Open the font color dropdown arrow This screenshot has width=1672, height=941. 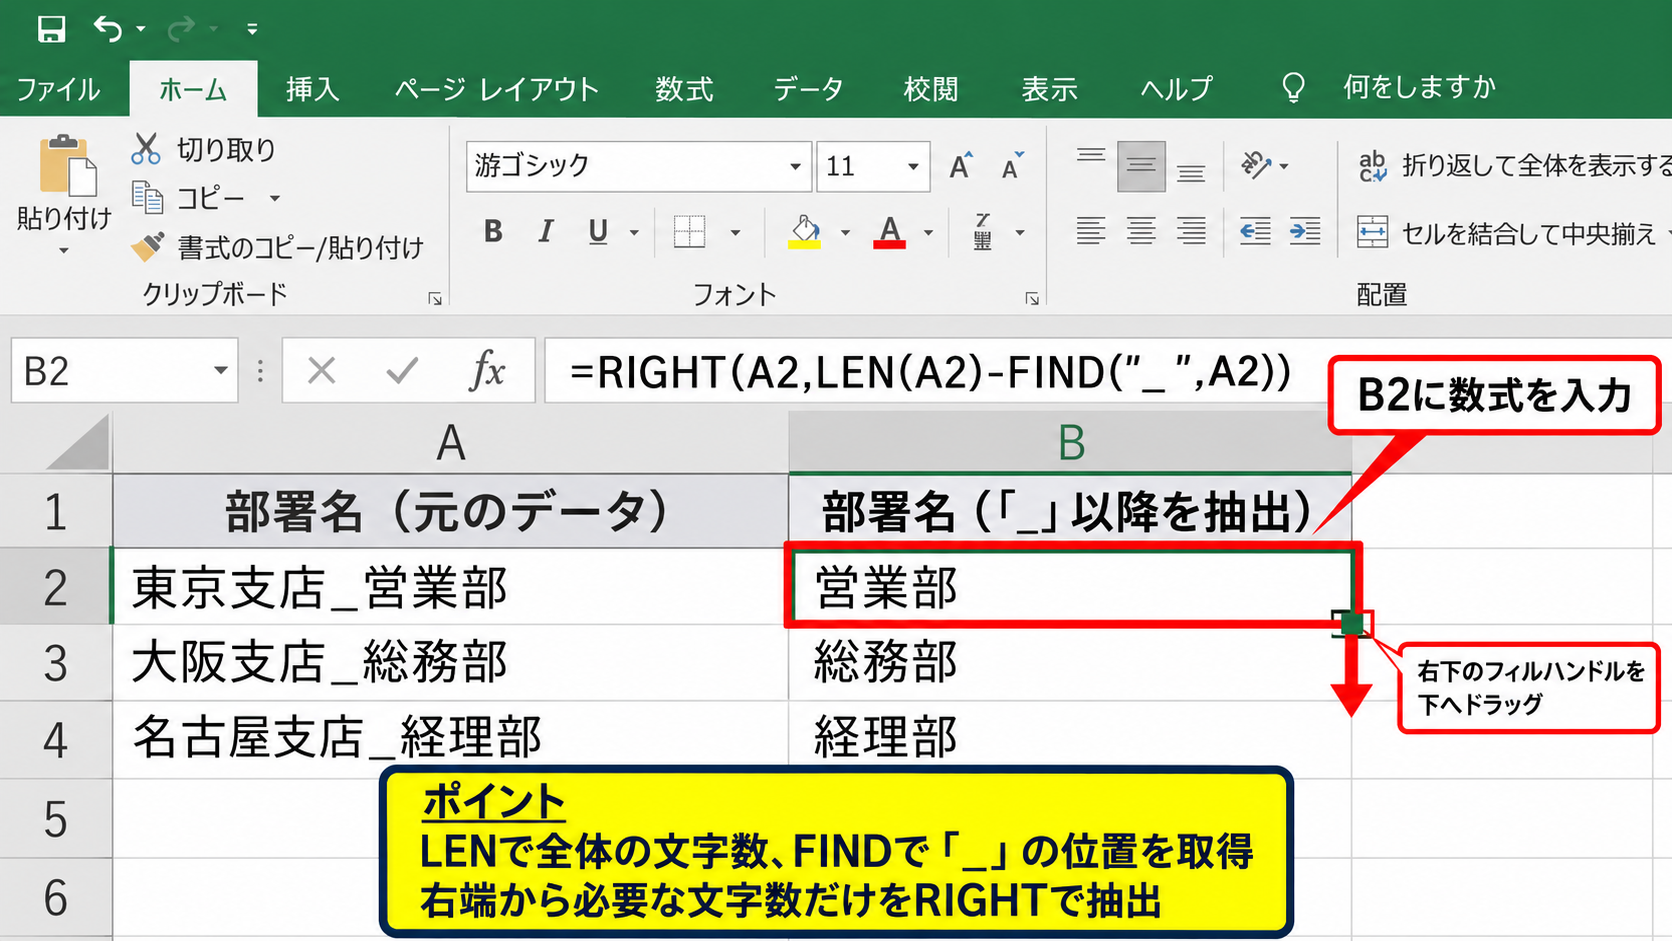(x=928, y=233)
